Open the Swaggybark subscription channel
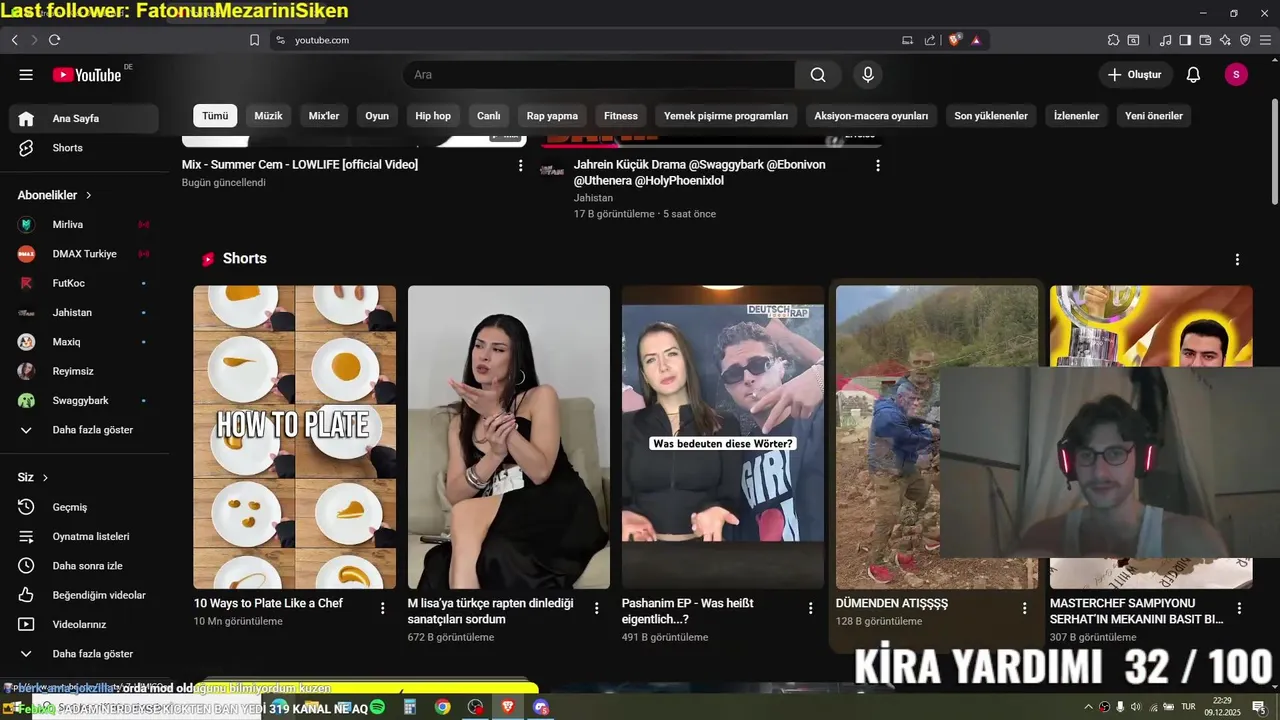 (x=84, y=401)
